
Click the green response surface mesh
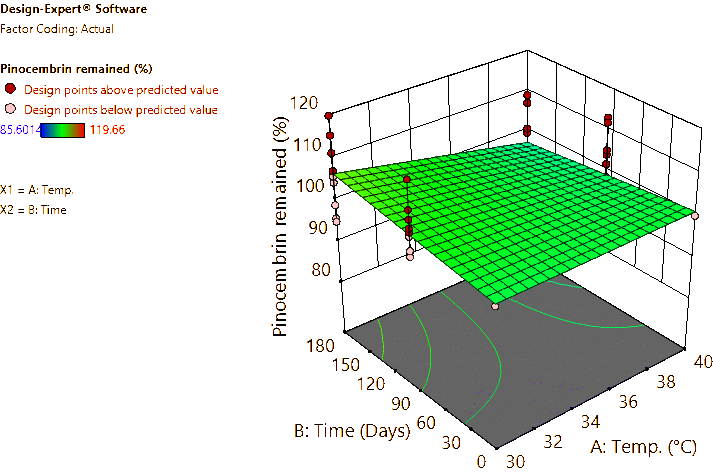pos(520,210)
